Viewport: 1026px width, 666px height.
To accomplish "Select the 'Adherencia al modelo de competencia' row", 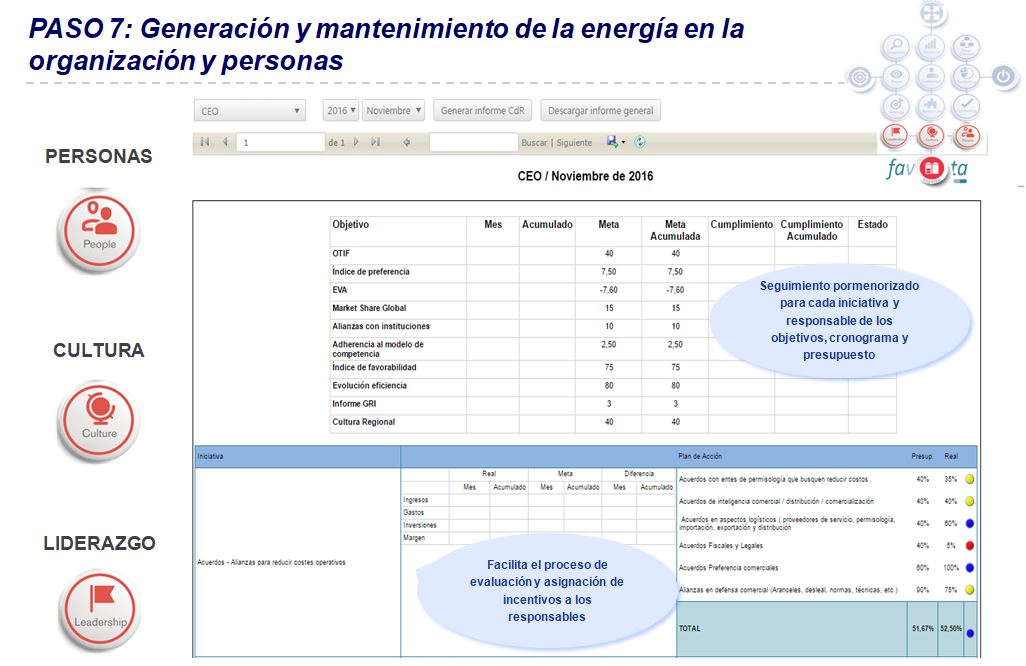I will click(613, 348).
